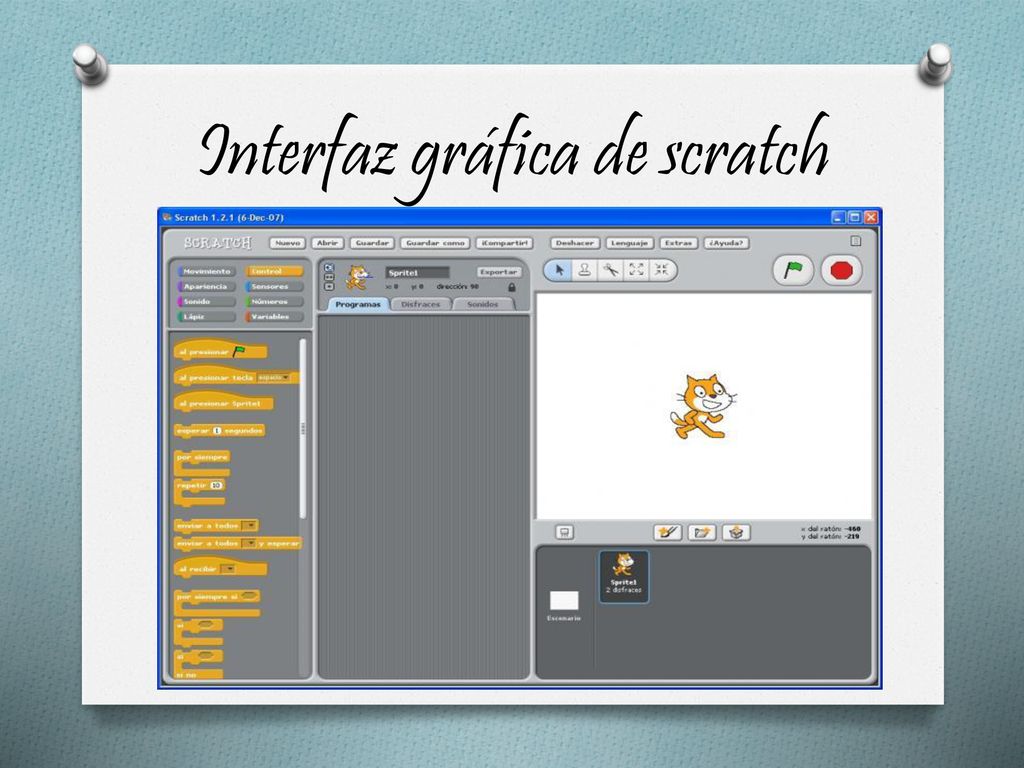
Task: Click the Exportar button
Action: [498, 272]
